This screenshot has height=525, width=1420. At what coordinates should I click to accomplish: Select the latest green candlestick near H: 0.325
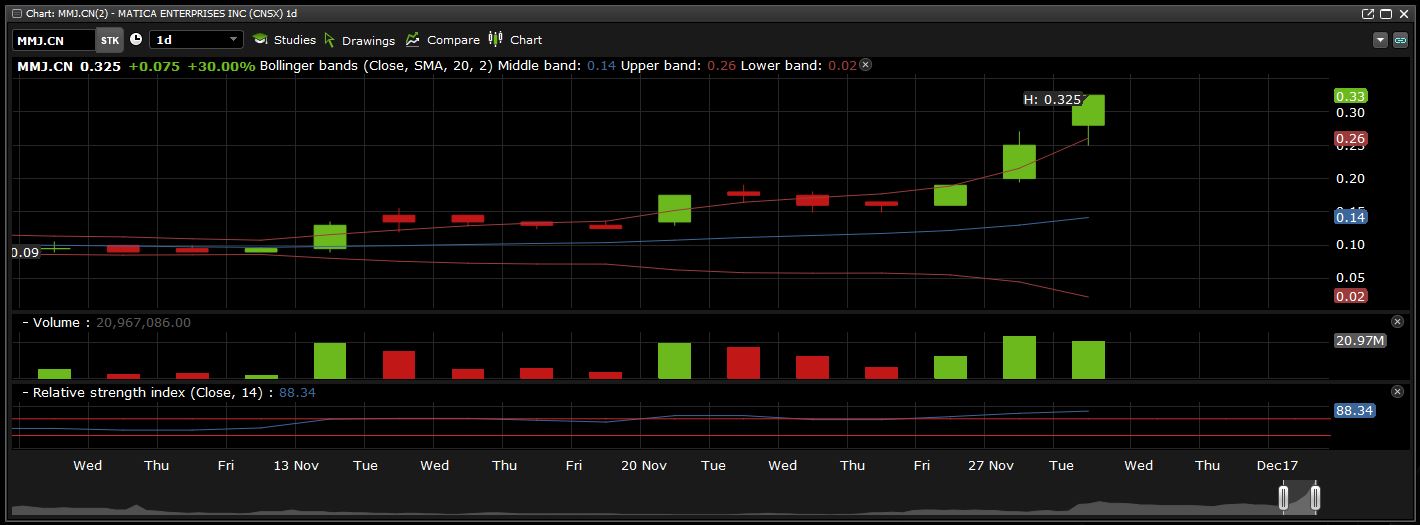[1088, 110]
